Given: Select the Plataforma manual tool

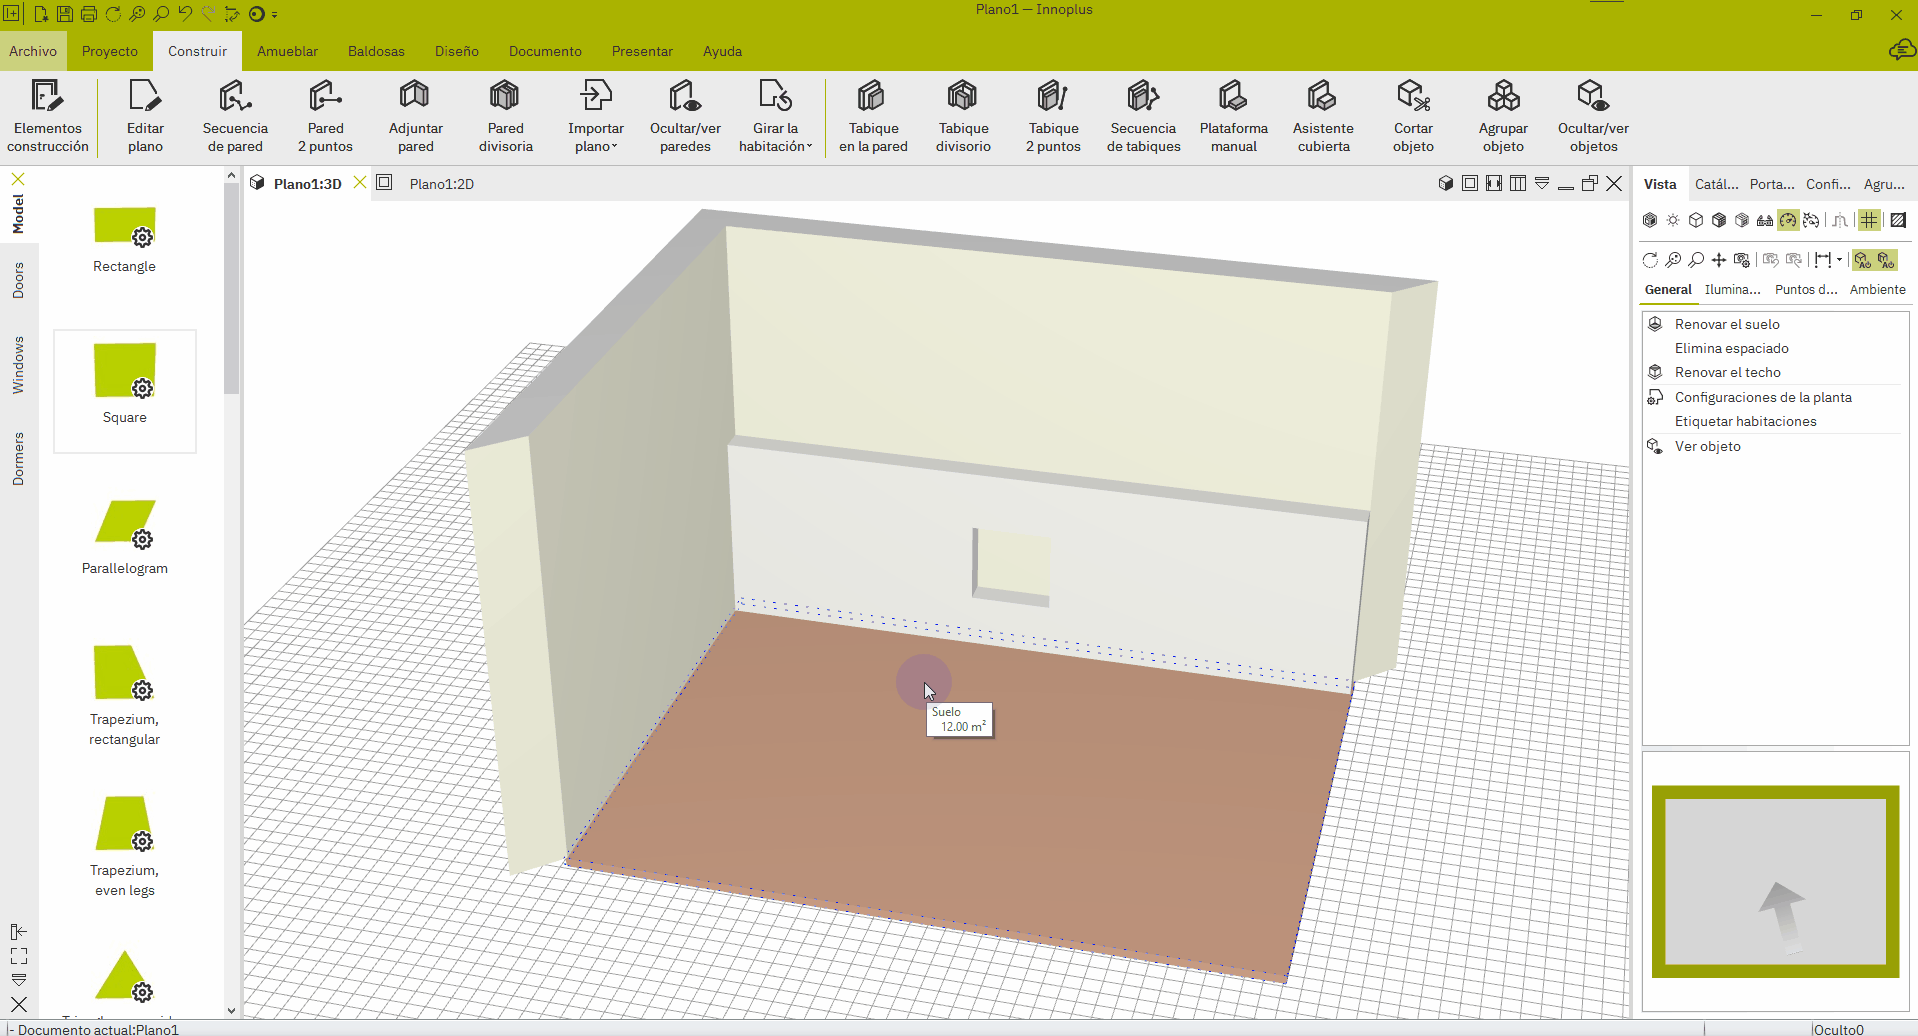Looking at the screenshot, I should tap(1233, 116).
